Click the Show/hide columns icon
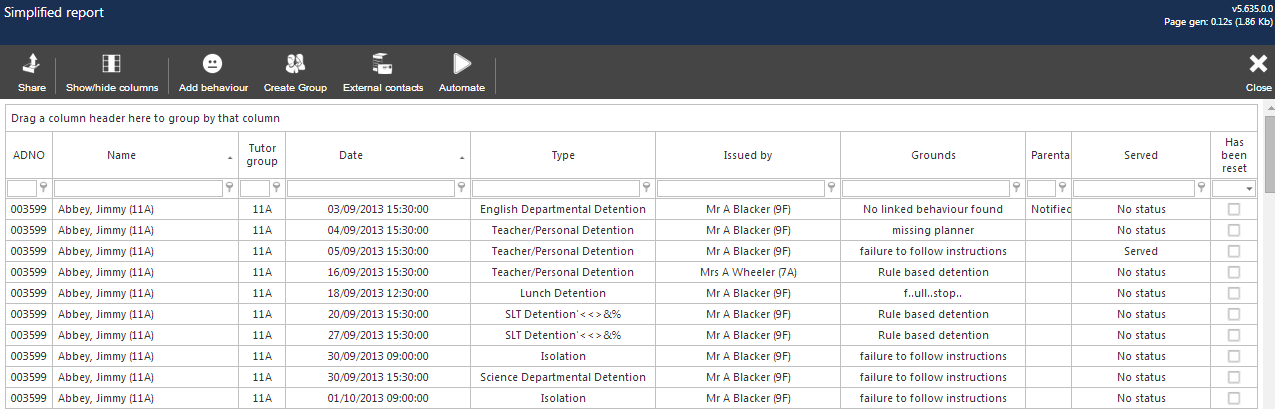Viewport: 1275px width, 409px height. click(112, 64)
